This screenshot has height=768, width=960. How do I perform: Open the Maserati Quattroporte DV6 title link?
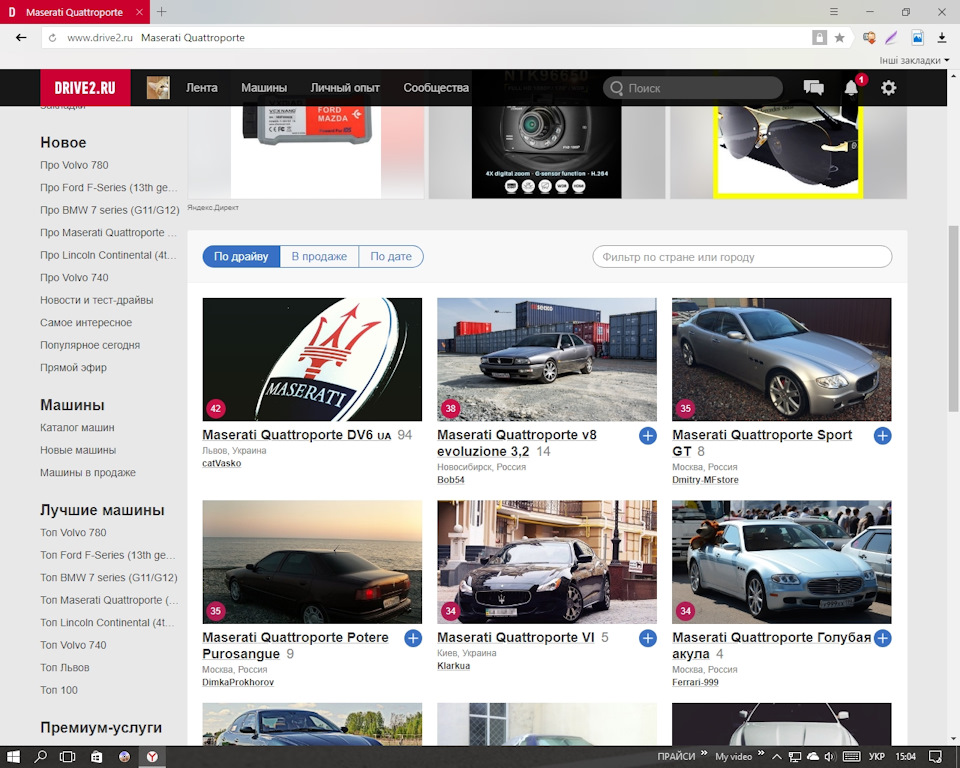click(296, 435)
